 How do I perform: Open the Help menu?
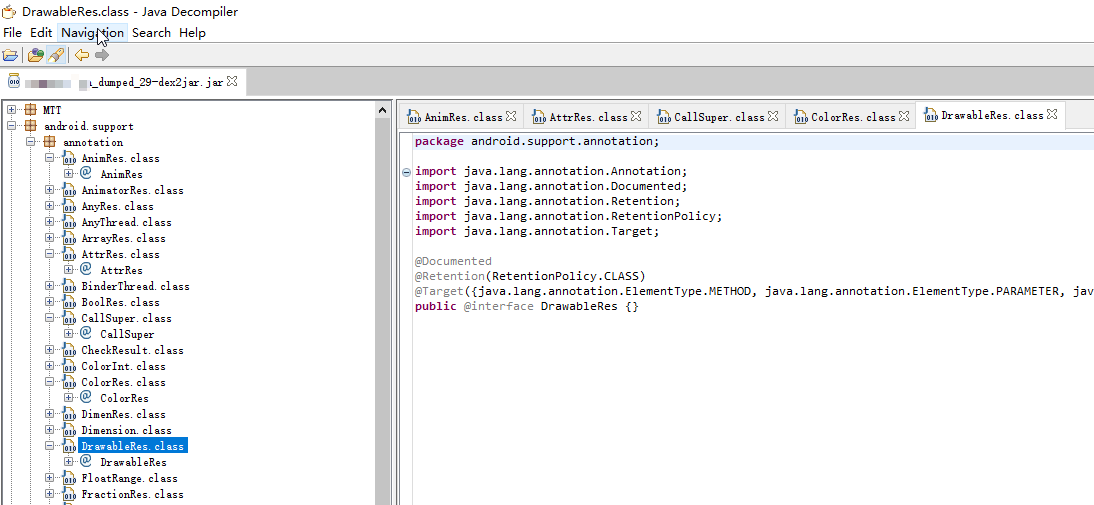192,33
